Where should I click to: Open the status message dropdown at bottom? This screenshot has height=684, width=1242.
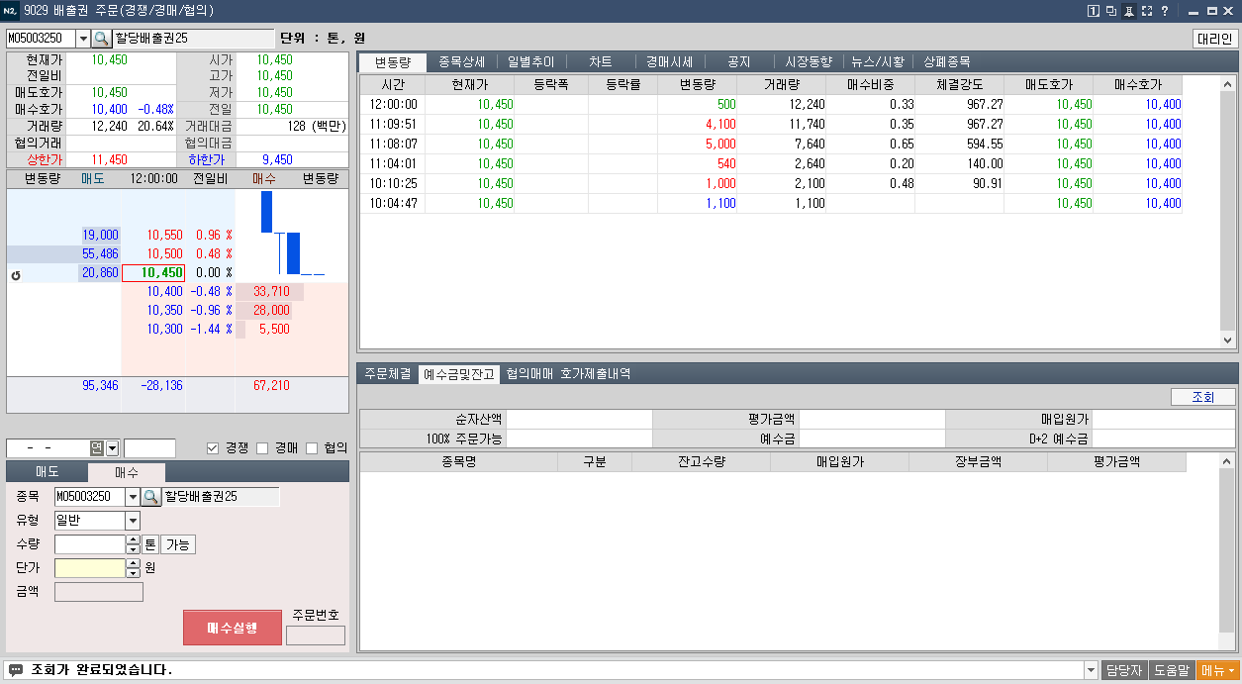pyautogui.click(x=1090, y=670)
